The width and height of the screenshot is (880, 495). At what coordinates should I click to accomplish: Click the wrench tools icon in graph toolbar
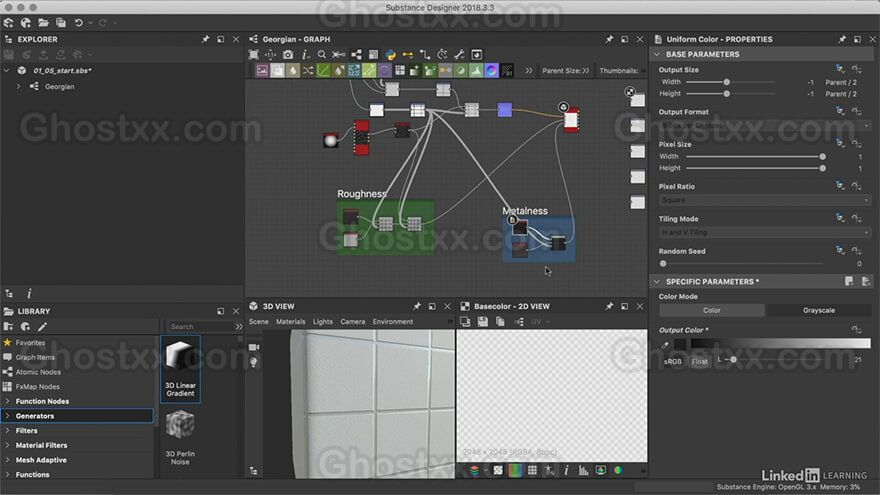click(459, 54)
